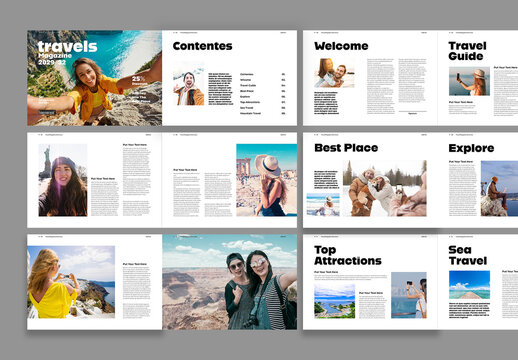
Task: Select the couple photo on the Welcome page
Action: pyautogui.click(x=334, y=73)
